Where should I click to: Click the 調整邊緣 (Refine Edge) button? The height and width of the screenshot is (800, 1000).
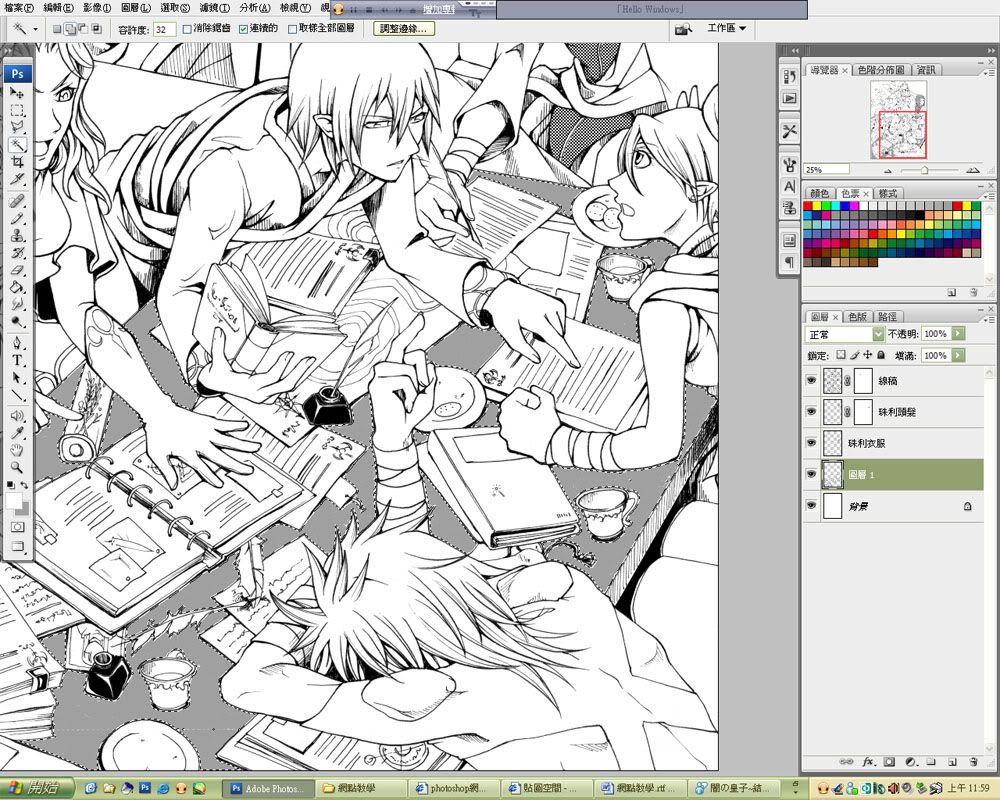coord(403,29)
